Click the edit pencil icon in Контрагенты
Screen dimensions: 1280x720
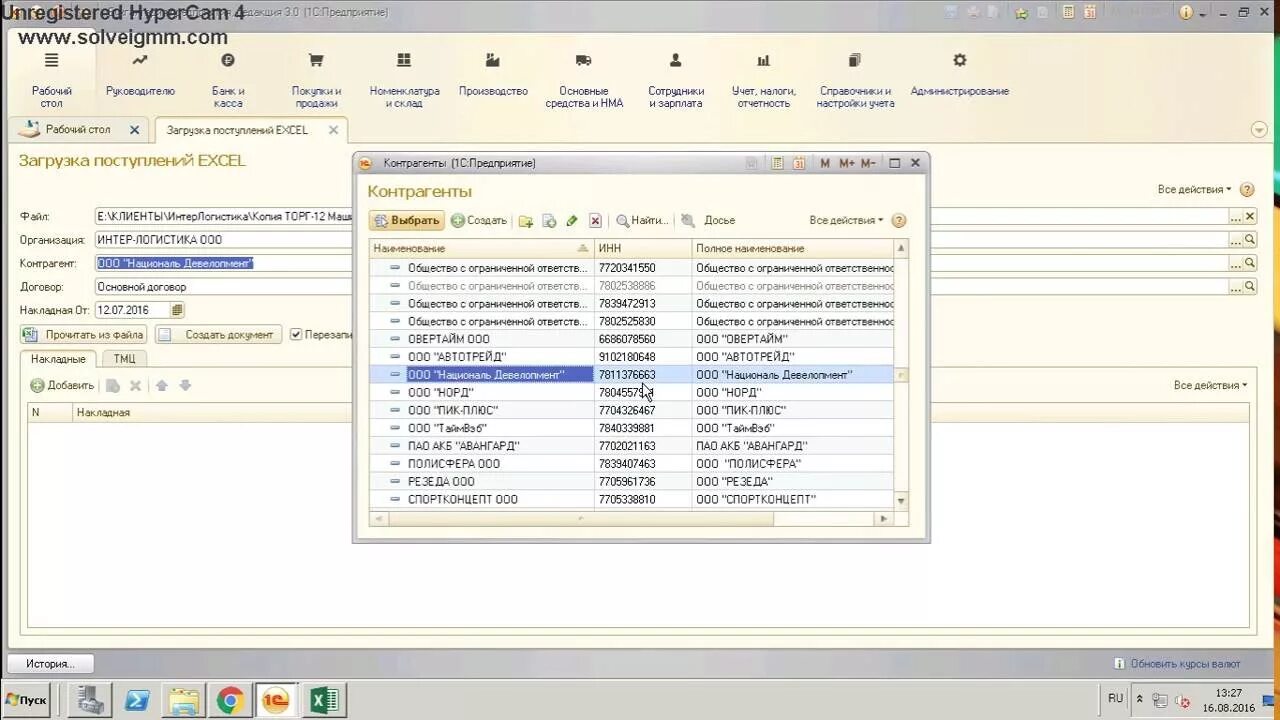click(572, 221)
